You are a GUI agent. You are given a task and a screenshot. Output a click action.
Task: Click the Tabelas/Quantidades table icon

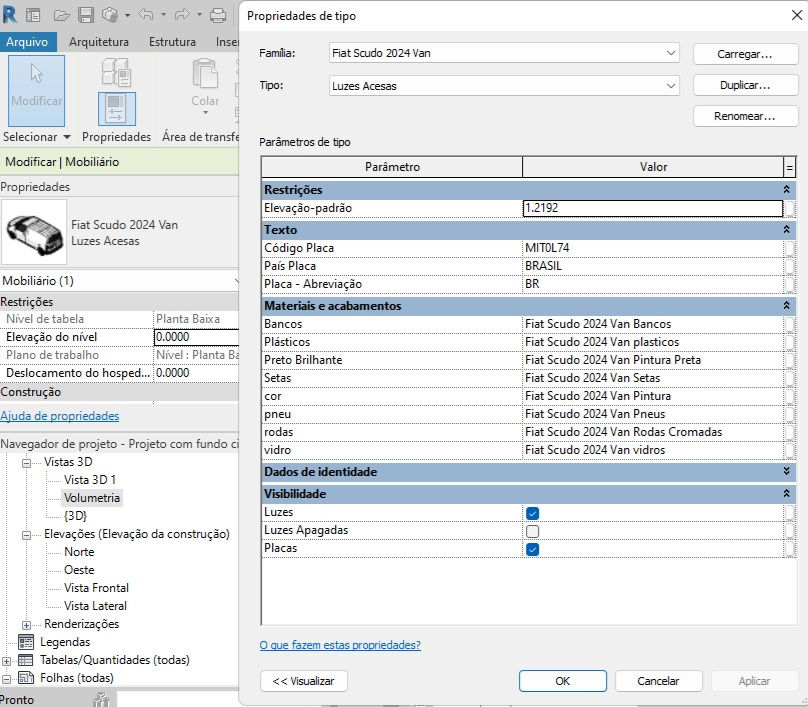pyautogui.click(x=26, y=660)
